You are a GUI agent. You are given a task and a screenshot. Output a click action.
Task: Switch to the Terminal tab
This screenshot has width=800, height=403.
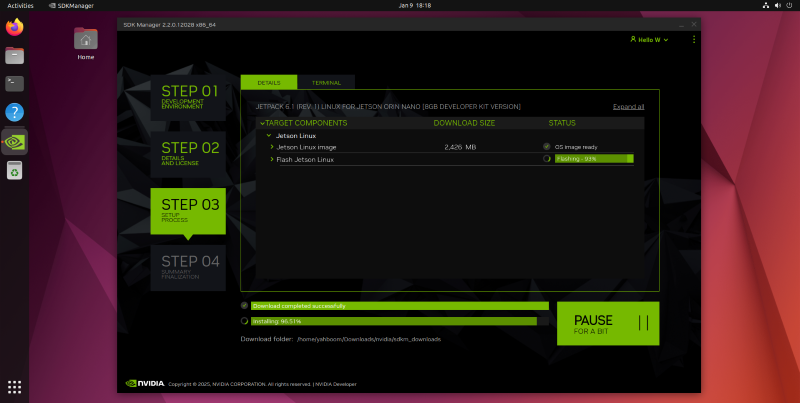click(325, 82)
